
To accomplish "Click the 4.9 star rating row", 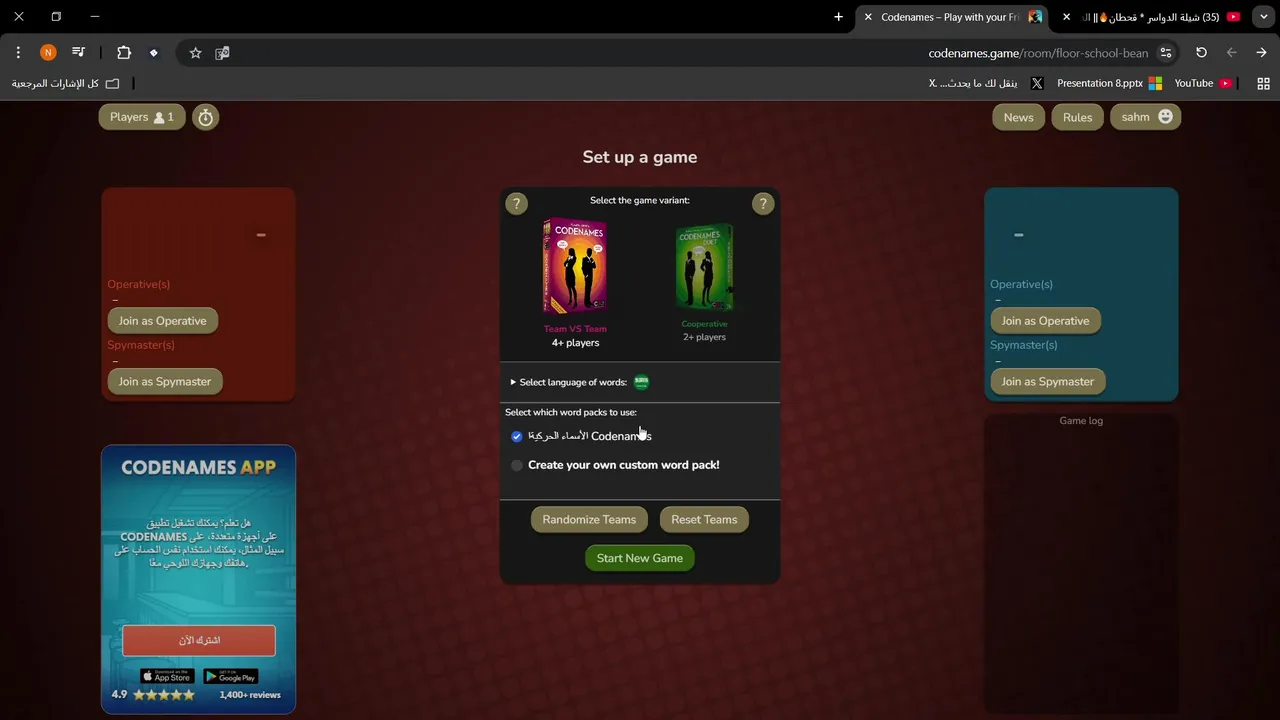I will [153, 695].
